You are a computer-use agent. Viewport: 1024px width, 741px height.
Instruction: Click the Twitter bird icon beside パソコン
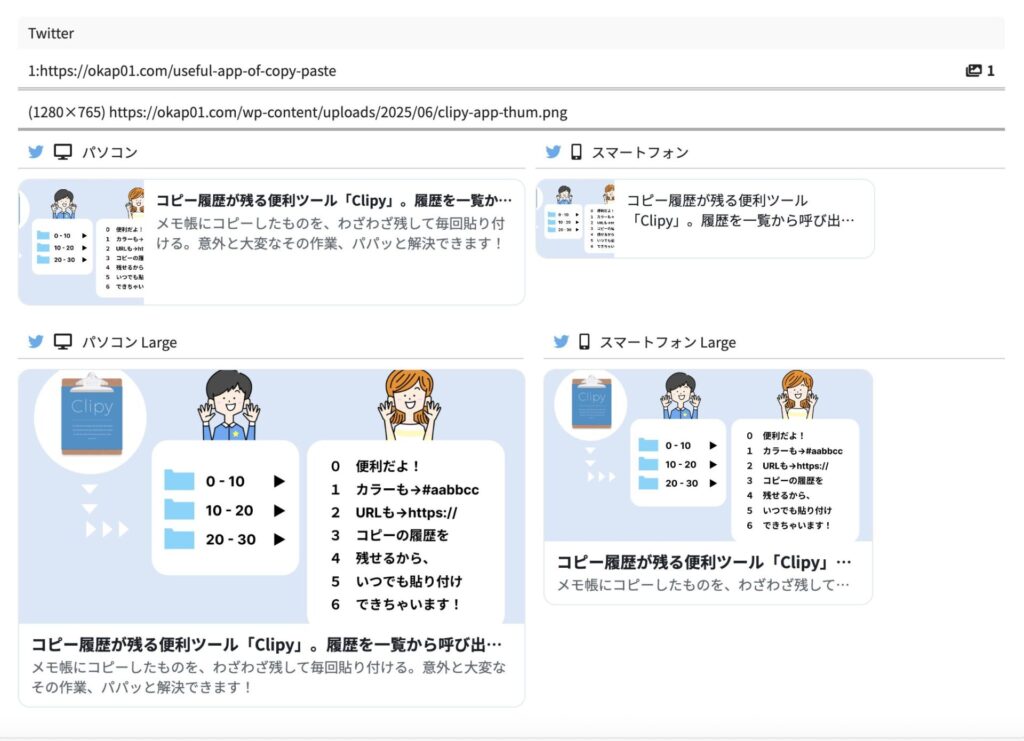36,152
